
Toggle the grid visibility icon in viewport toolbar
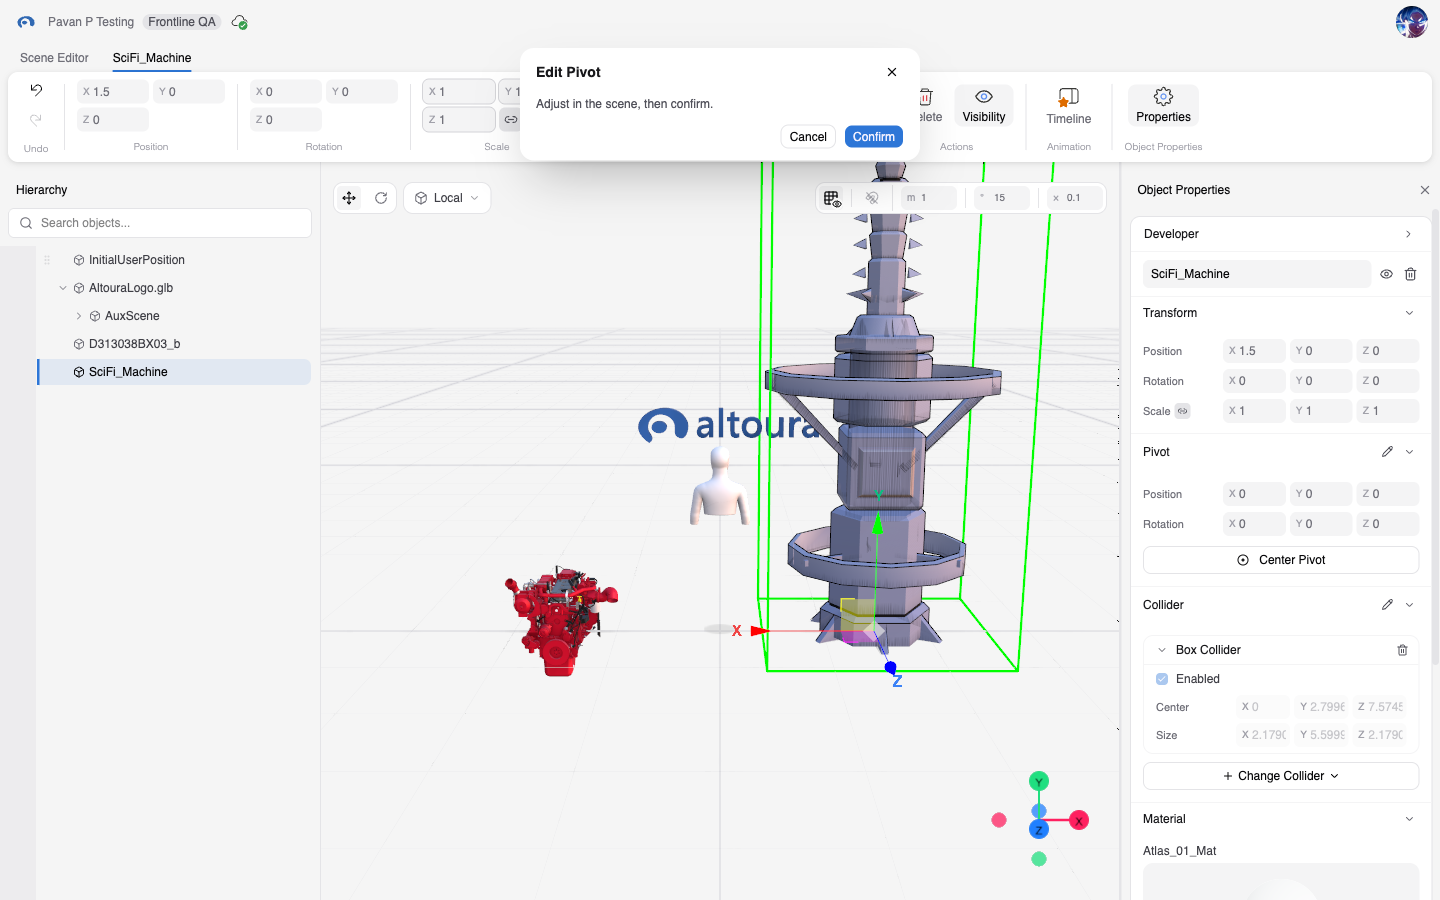(x=832, y=198)
